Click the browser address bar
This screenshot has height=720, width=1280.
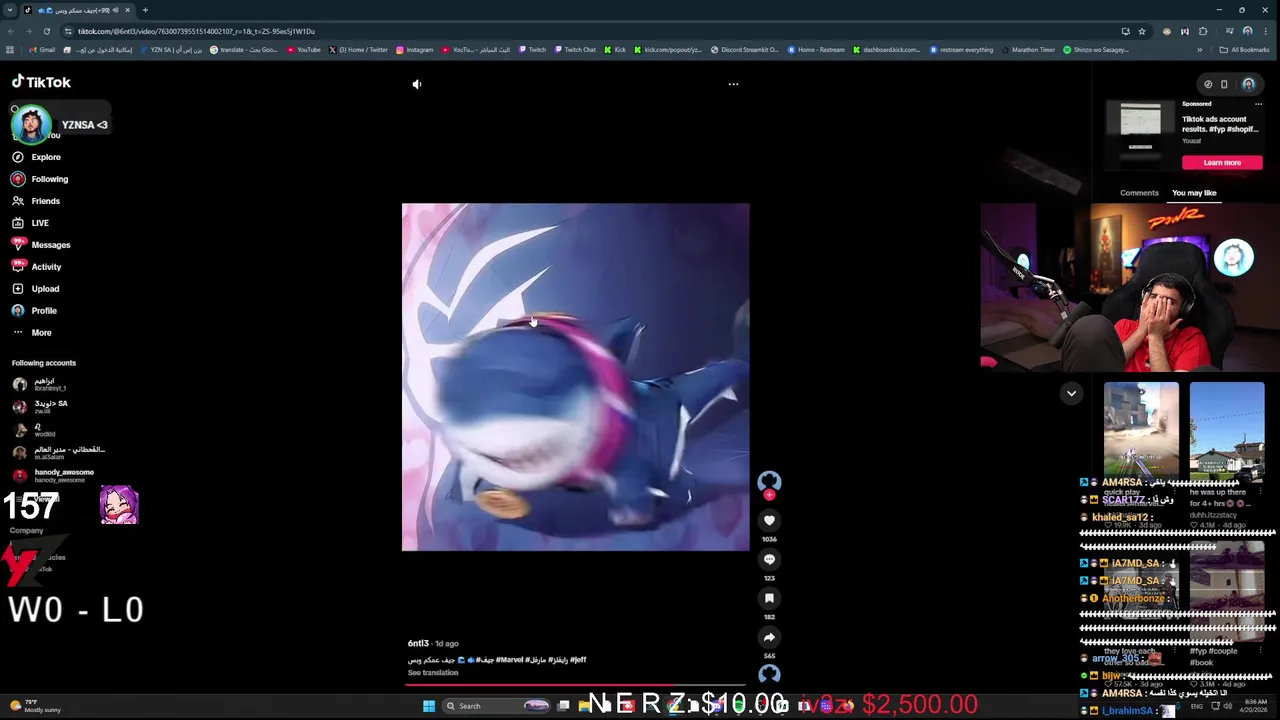[x=590, y=31]
